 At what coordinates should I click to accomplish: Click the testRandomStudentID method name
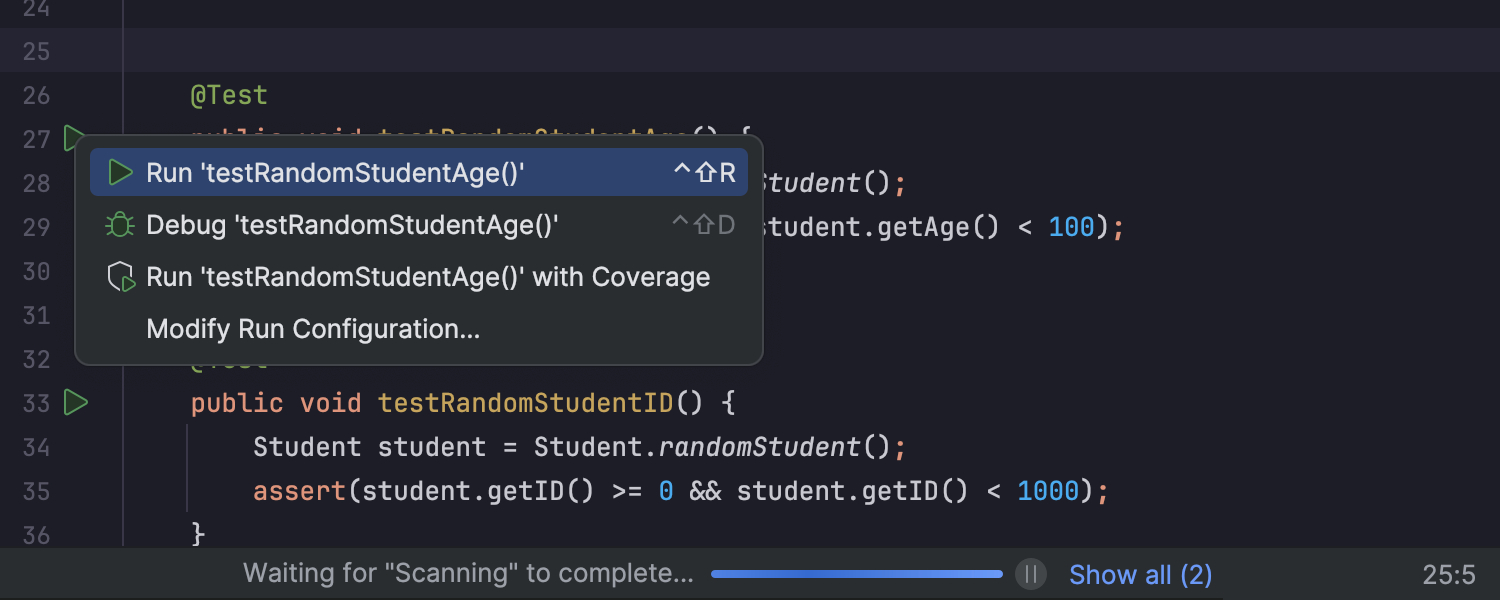pos(527,403)
